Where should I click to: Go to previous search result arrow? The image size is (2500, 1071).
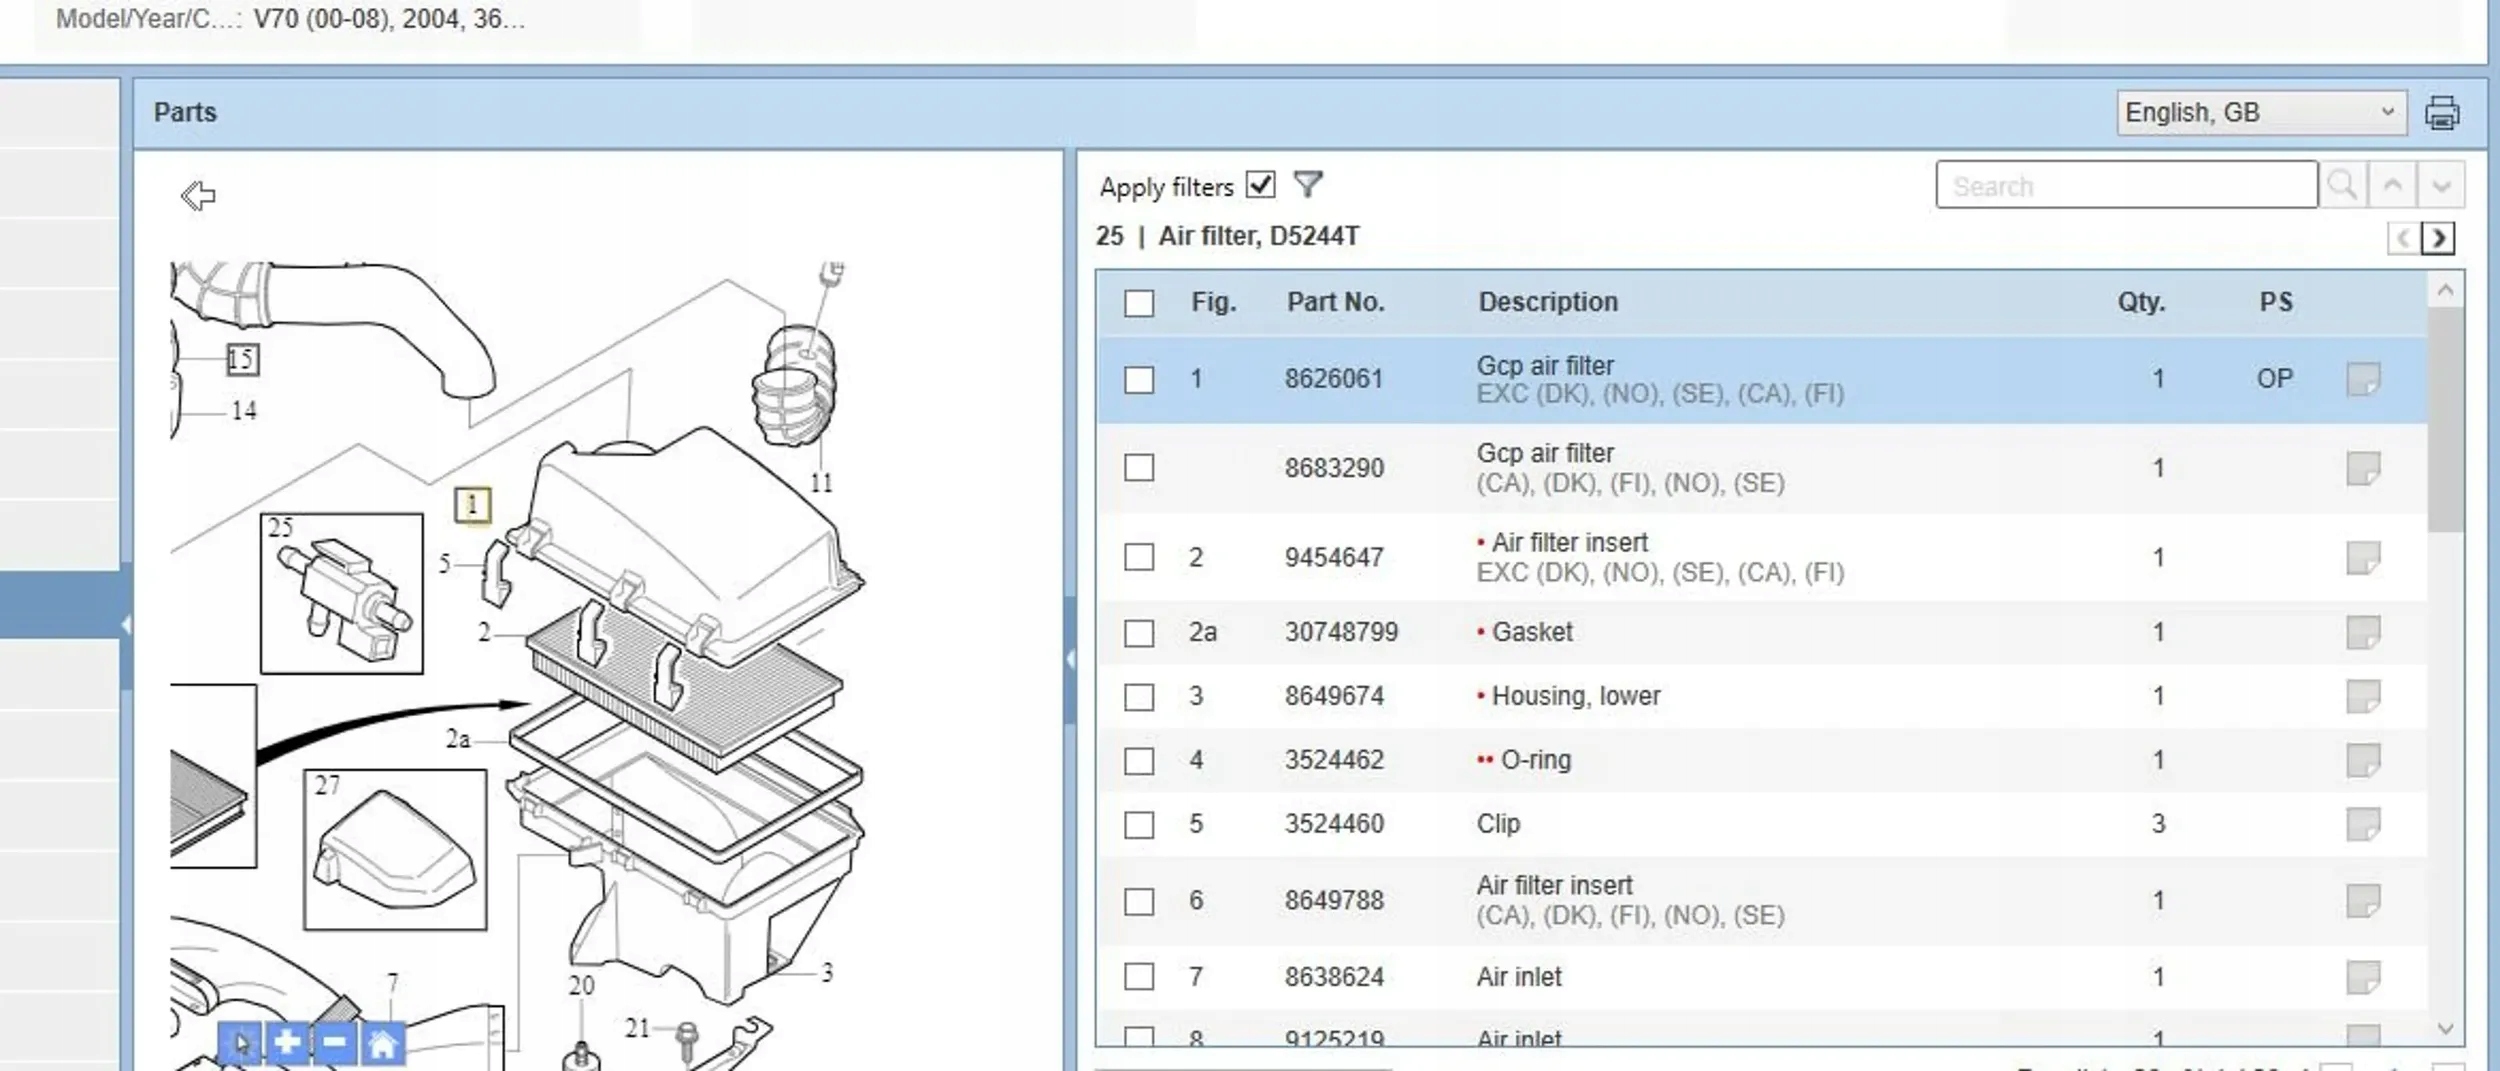(x=2392, y=185)
